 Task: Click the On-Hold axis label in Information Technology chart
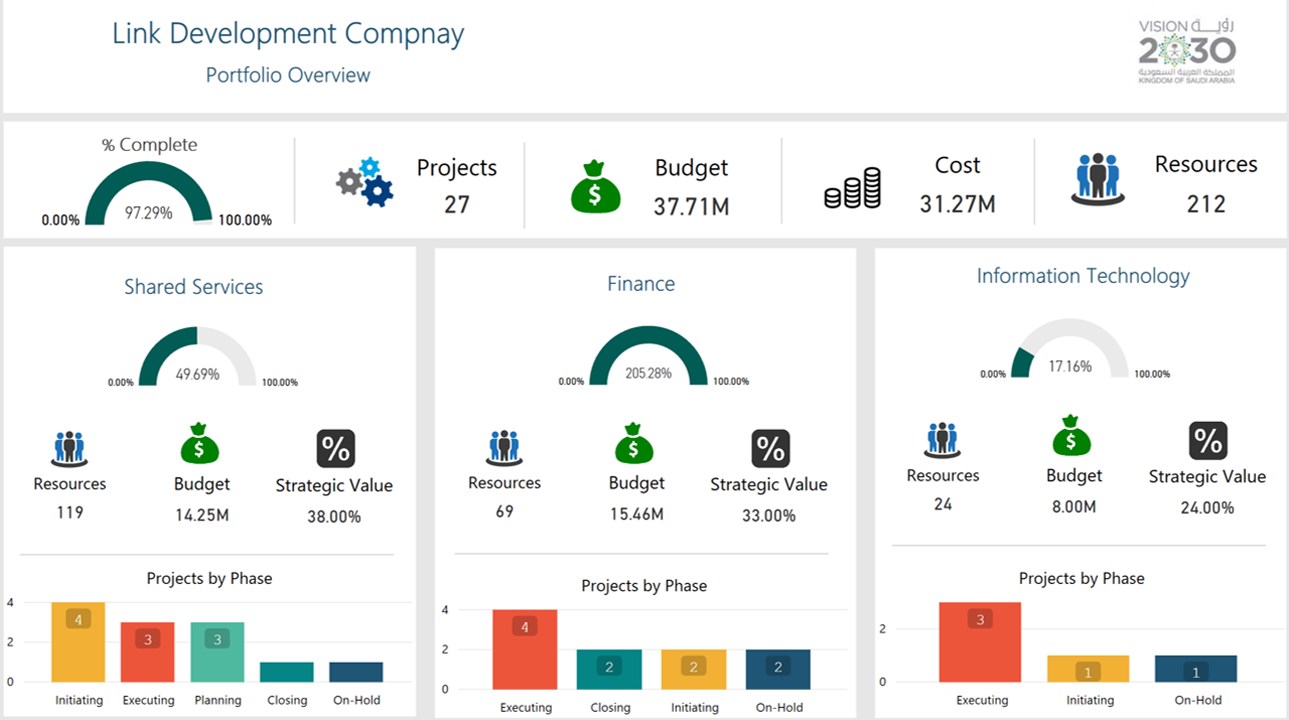point(1197,701)
